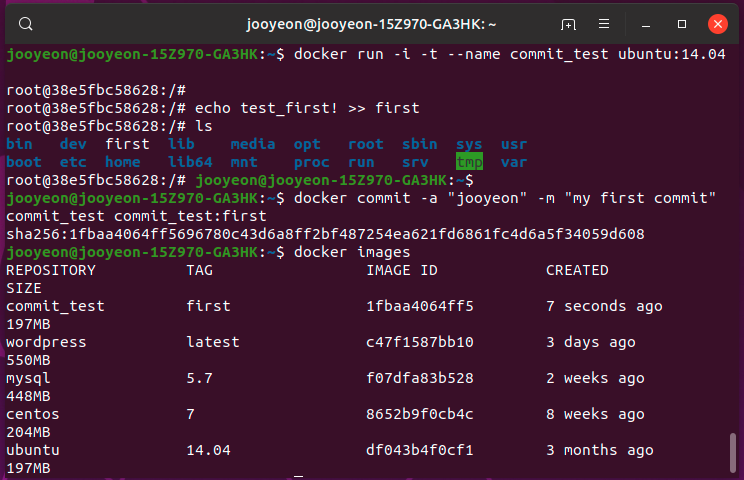This screenshot has height=480, width=744.
Task: Click the 'opt' directory name
Action: point(307,144)
